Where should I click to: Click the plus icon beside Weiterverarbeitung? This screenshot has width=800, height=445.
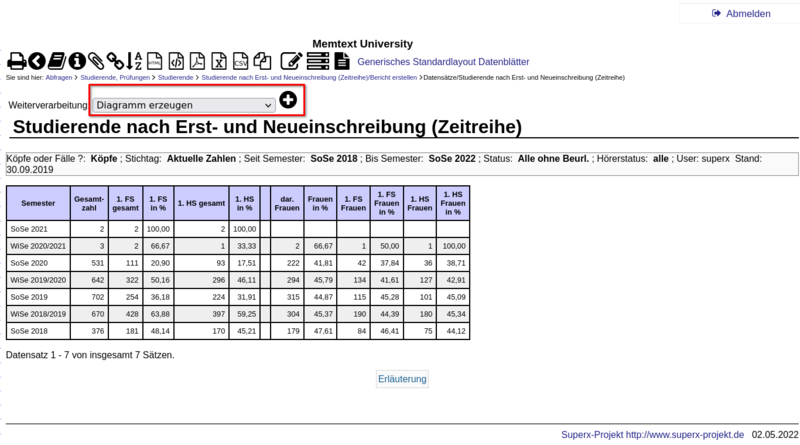pos(288,100)
